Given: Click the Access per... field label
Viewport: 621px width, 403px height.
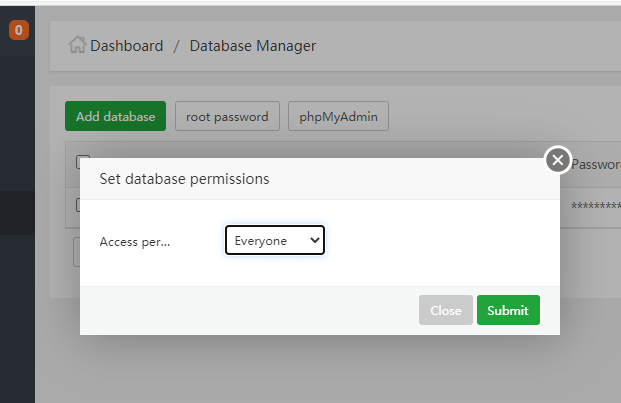Looking at the screenshot, I should 135,241.
